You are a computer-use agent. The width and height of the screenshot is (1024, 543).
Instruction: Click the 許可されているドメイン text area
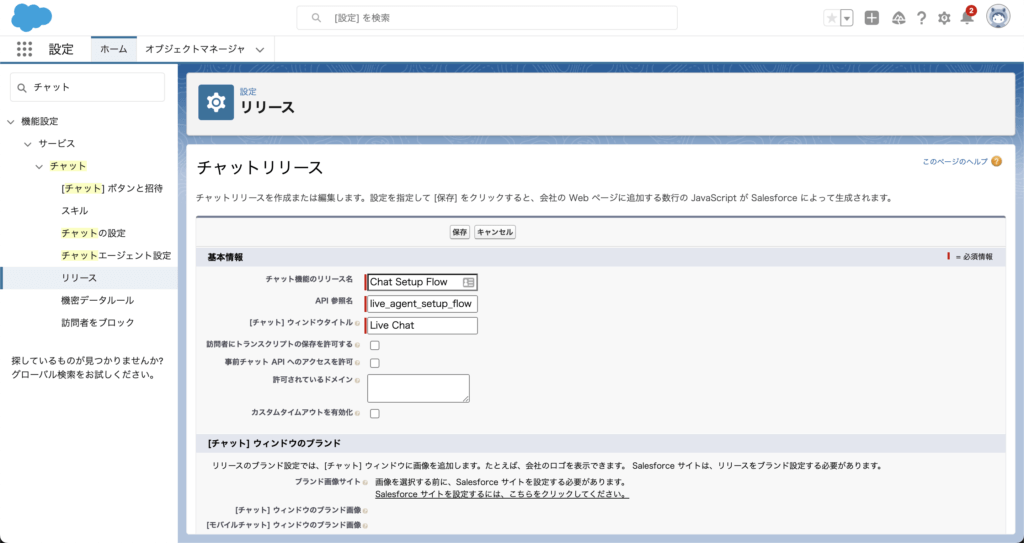coord(418,388)
